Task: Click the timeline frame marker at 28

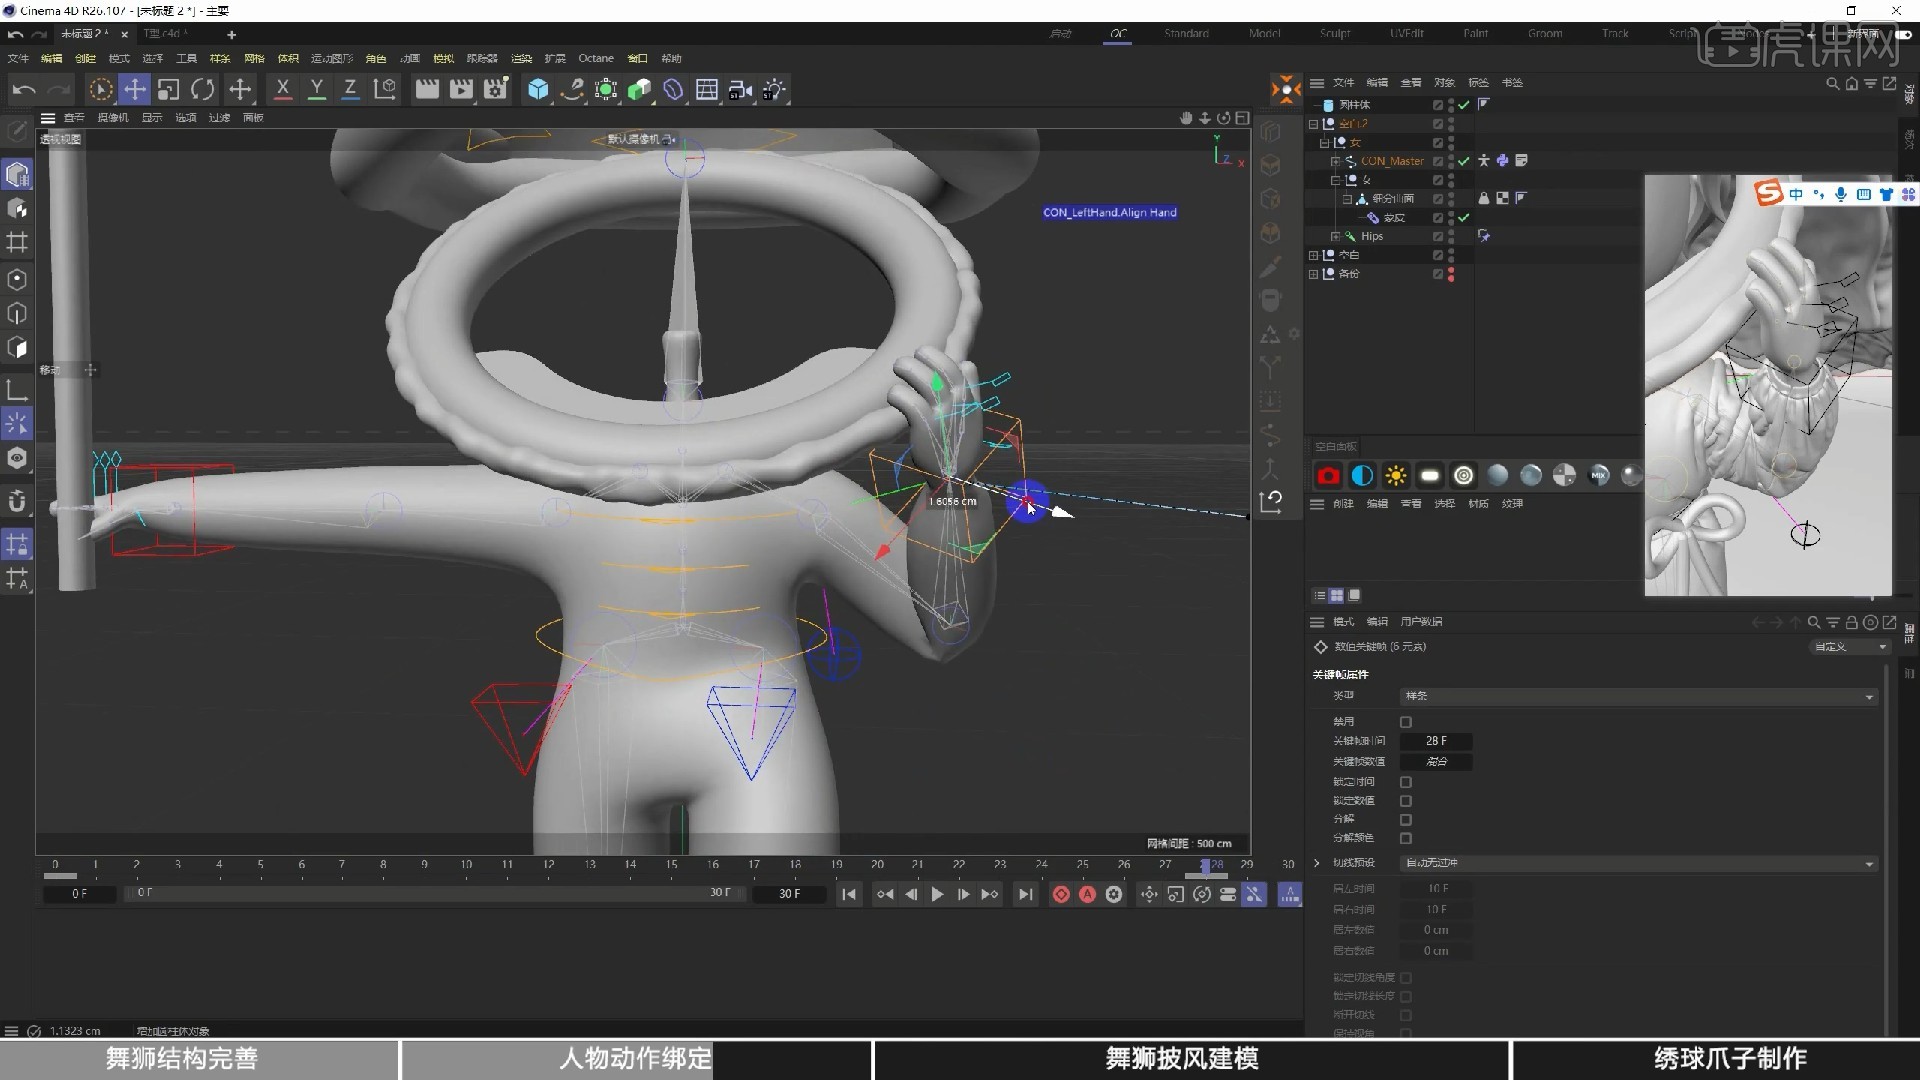Action: 1206,866
